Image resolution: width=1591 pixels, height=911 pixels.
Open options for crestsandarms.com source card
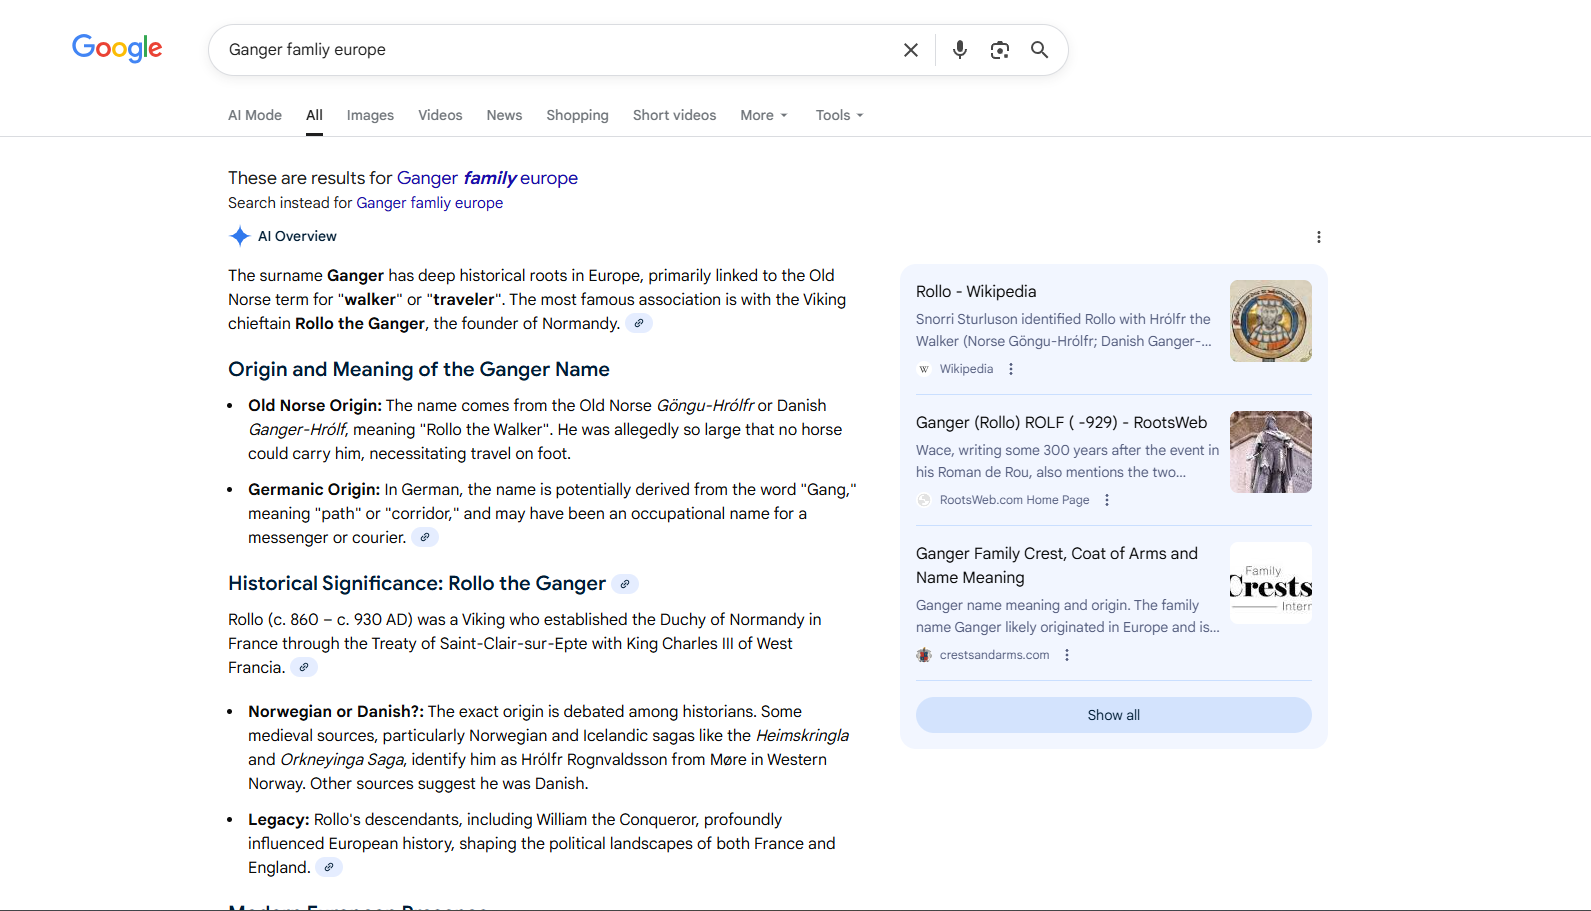click(1067, 655)
